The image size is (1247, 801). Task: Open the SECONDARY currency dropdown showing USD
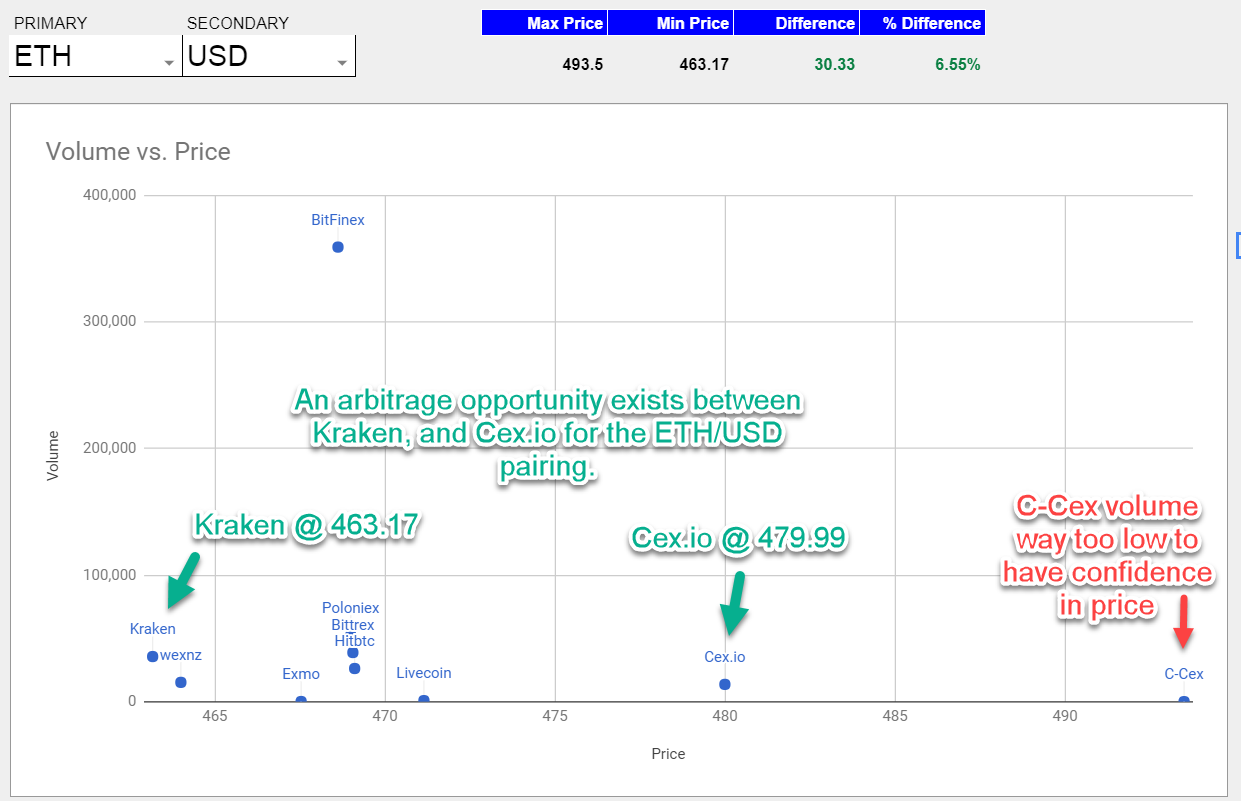pyautogui.click(x=268, y=57)
